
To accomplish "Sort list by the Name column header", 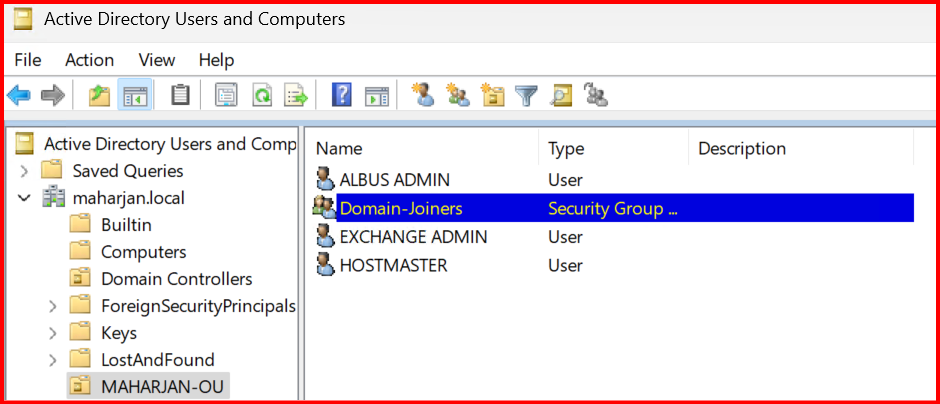I will coord(339,149).
